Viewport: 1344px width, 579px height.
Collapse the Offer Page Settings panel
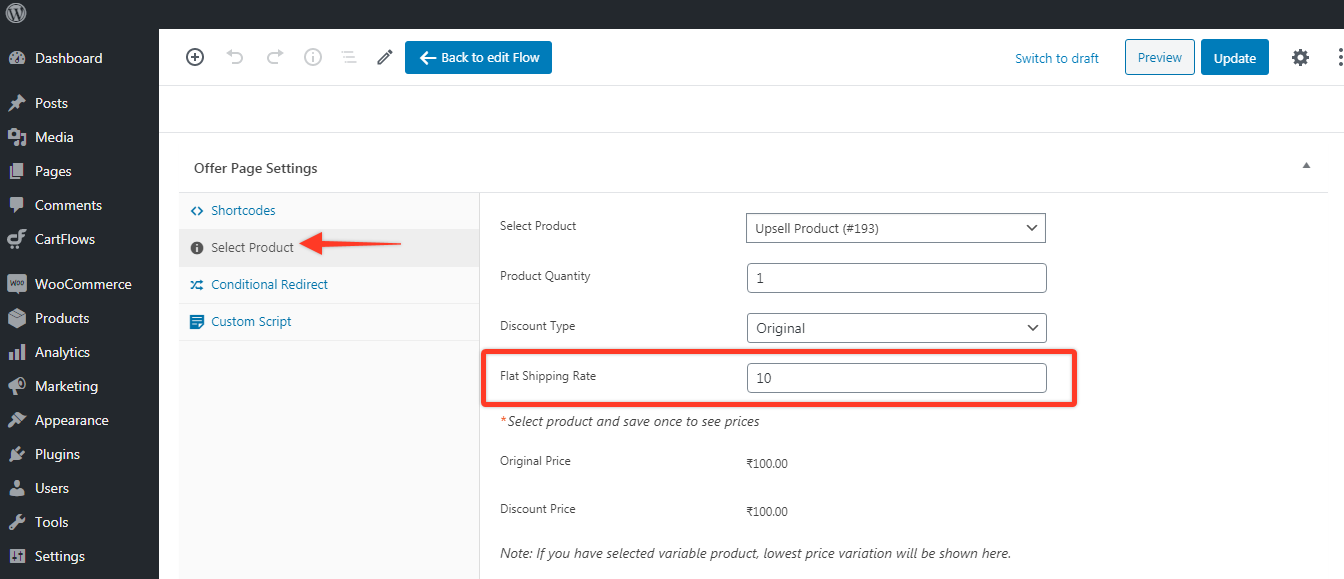tap(1306, 165)
